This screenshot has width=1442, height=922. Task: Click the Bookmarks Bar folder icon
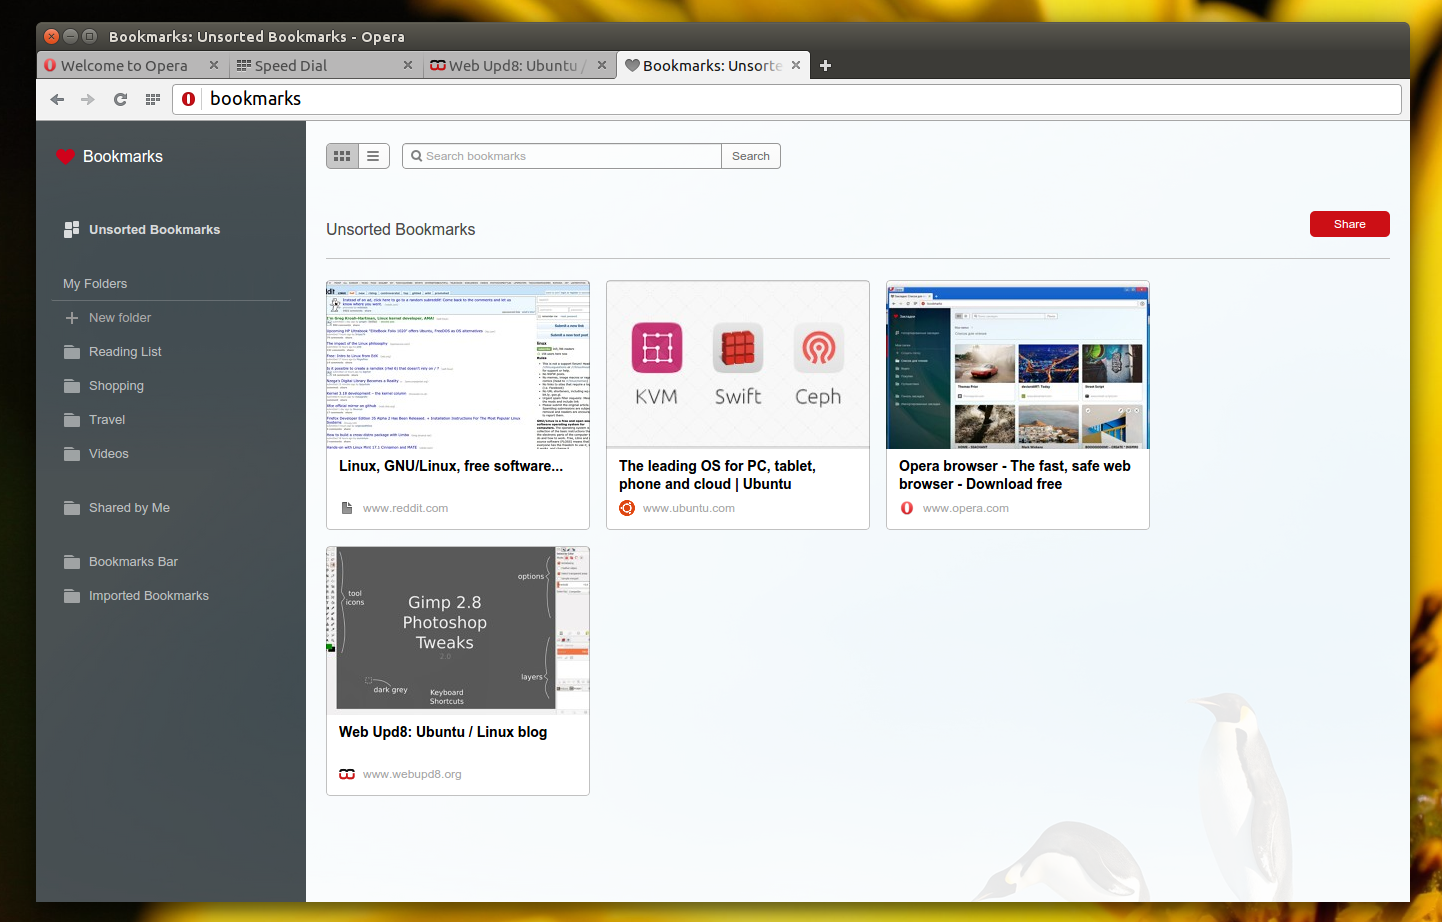[x=72, y=562]
